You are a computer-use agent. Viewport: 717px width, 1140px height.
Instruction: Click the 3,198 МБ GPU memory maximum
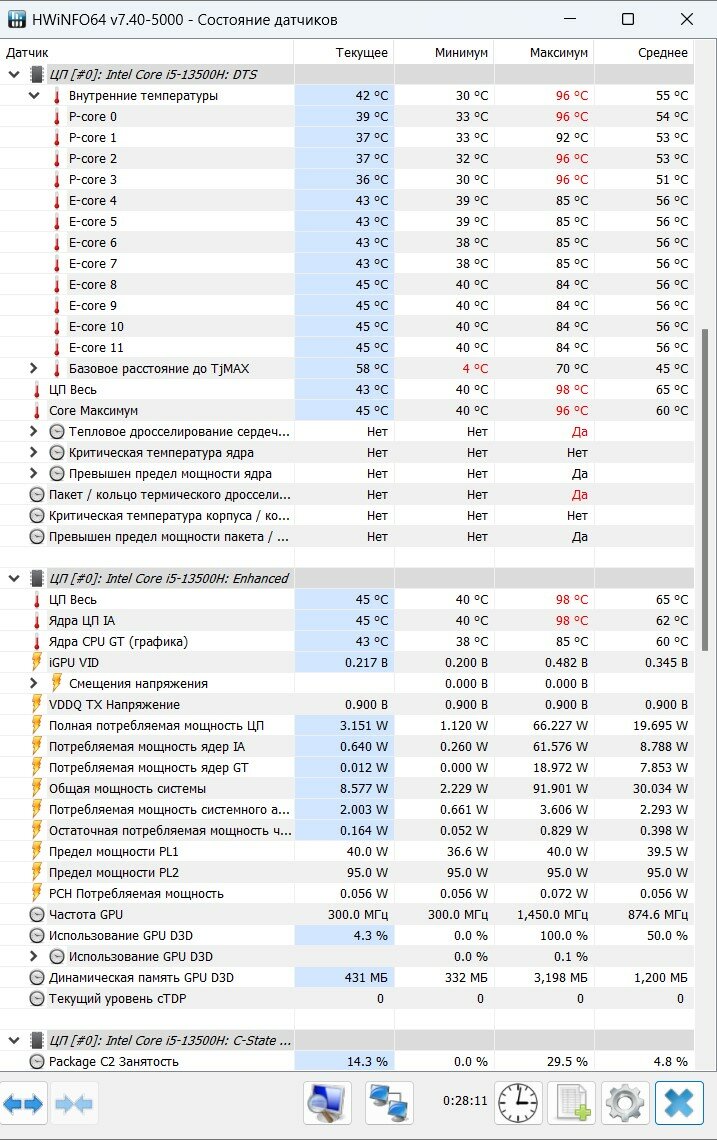point(561,978)
